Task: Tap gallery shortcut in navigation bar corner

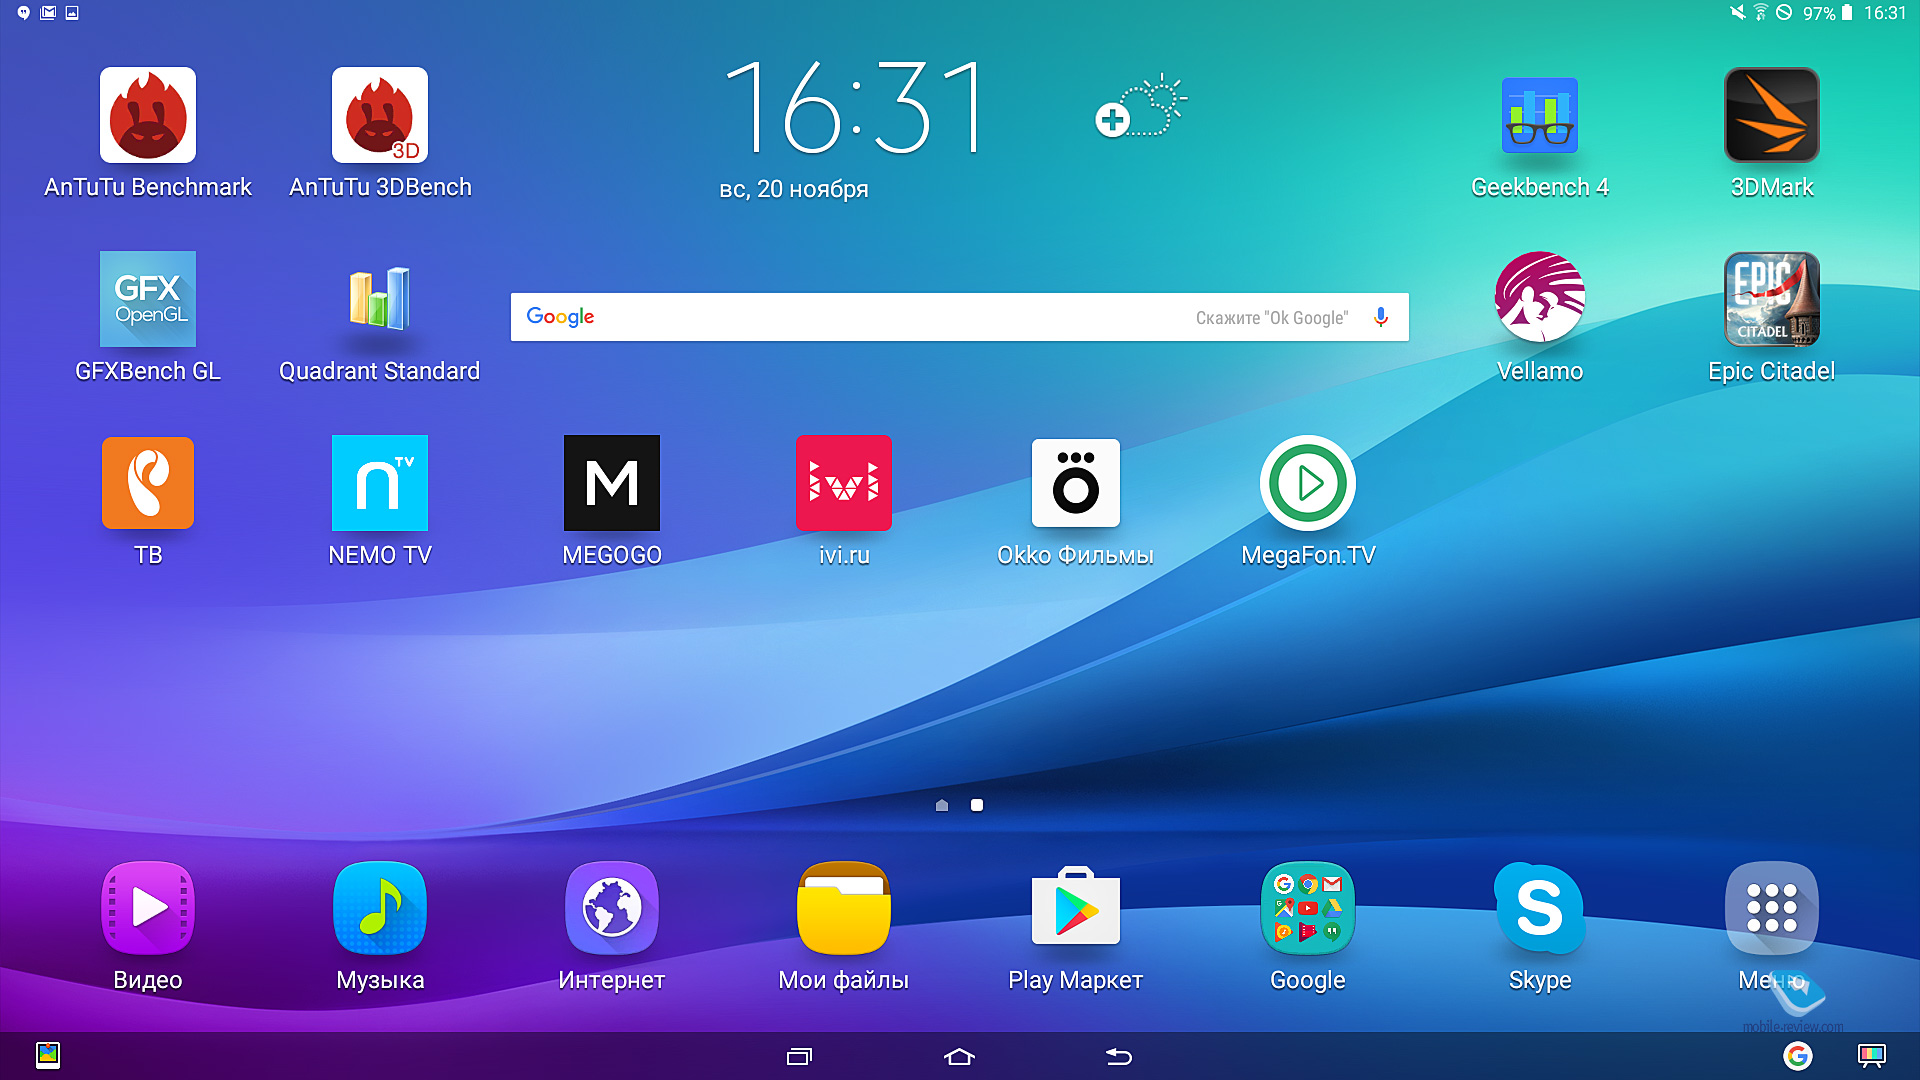Action: [48, 1055]
